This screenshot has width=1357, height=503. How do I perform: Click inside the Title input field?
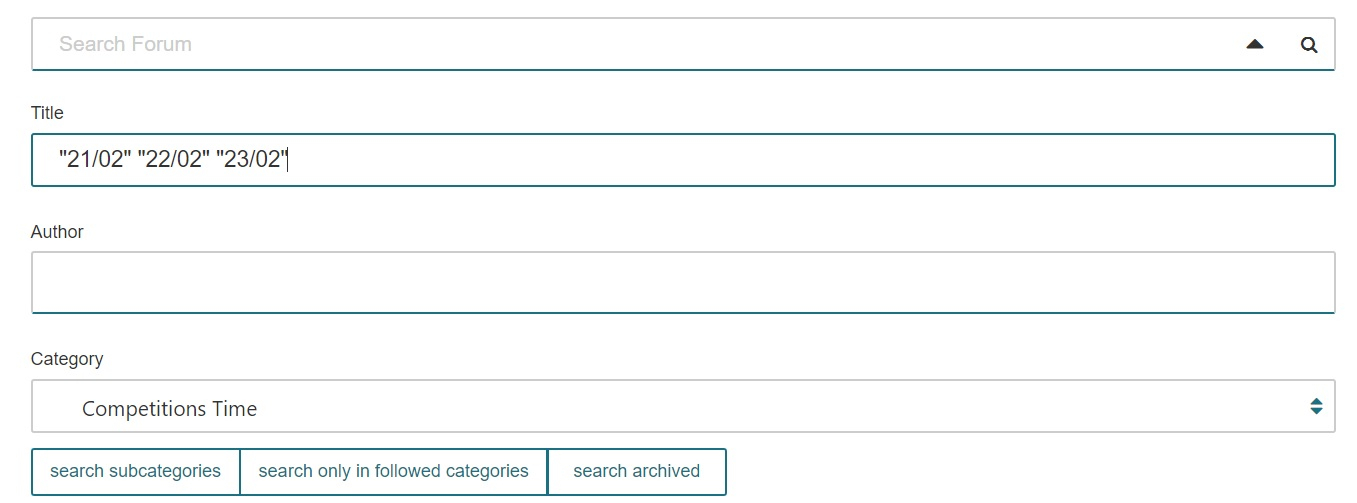point(683,160)
